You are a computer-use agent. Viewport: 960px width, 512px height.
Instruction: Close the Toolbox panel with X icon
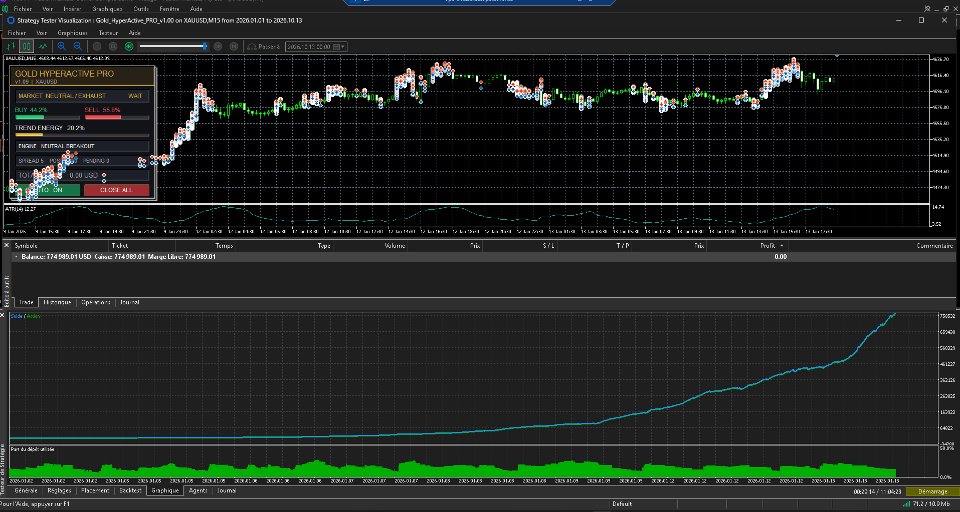7,245
